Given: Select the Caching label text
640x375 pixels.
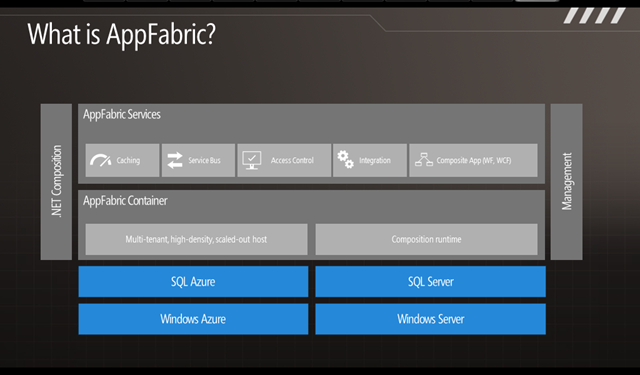Looking at the screenshot, I should coord(128,160).
